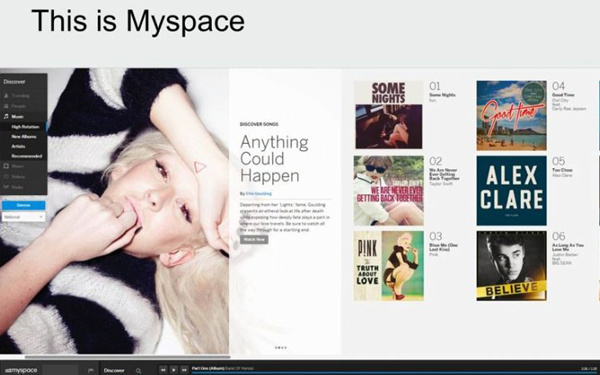
Task: Skip to previous track in the player
Action: tap(163, 370)
